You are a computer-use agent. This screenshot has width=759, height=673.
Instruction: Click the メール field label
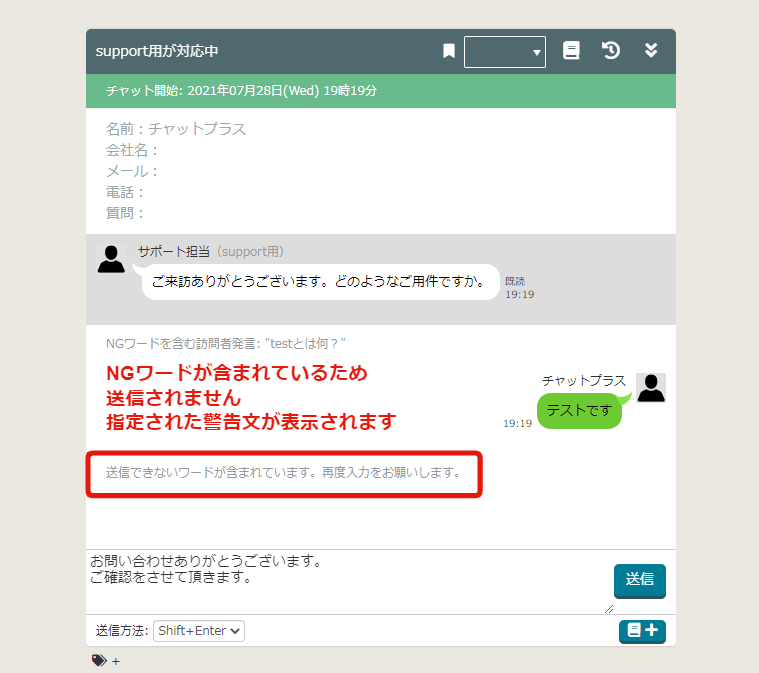(x=132, y=171)
